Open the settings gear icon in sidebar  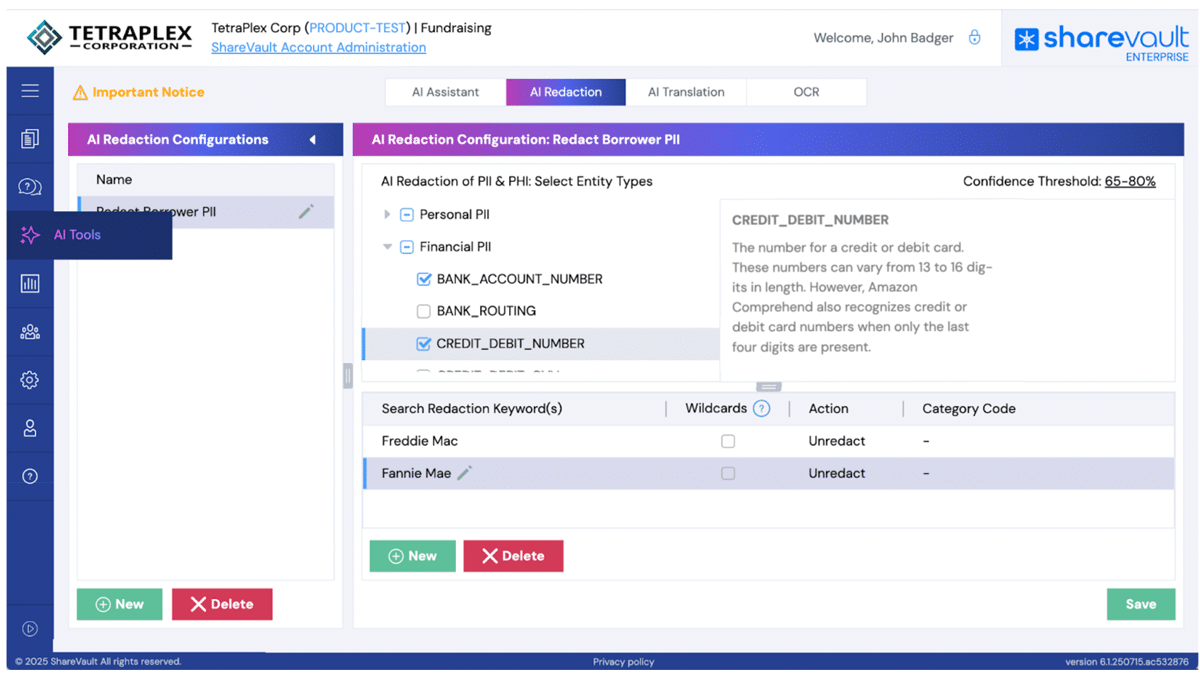(30, 380)
